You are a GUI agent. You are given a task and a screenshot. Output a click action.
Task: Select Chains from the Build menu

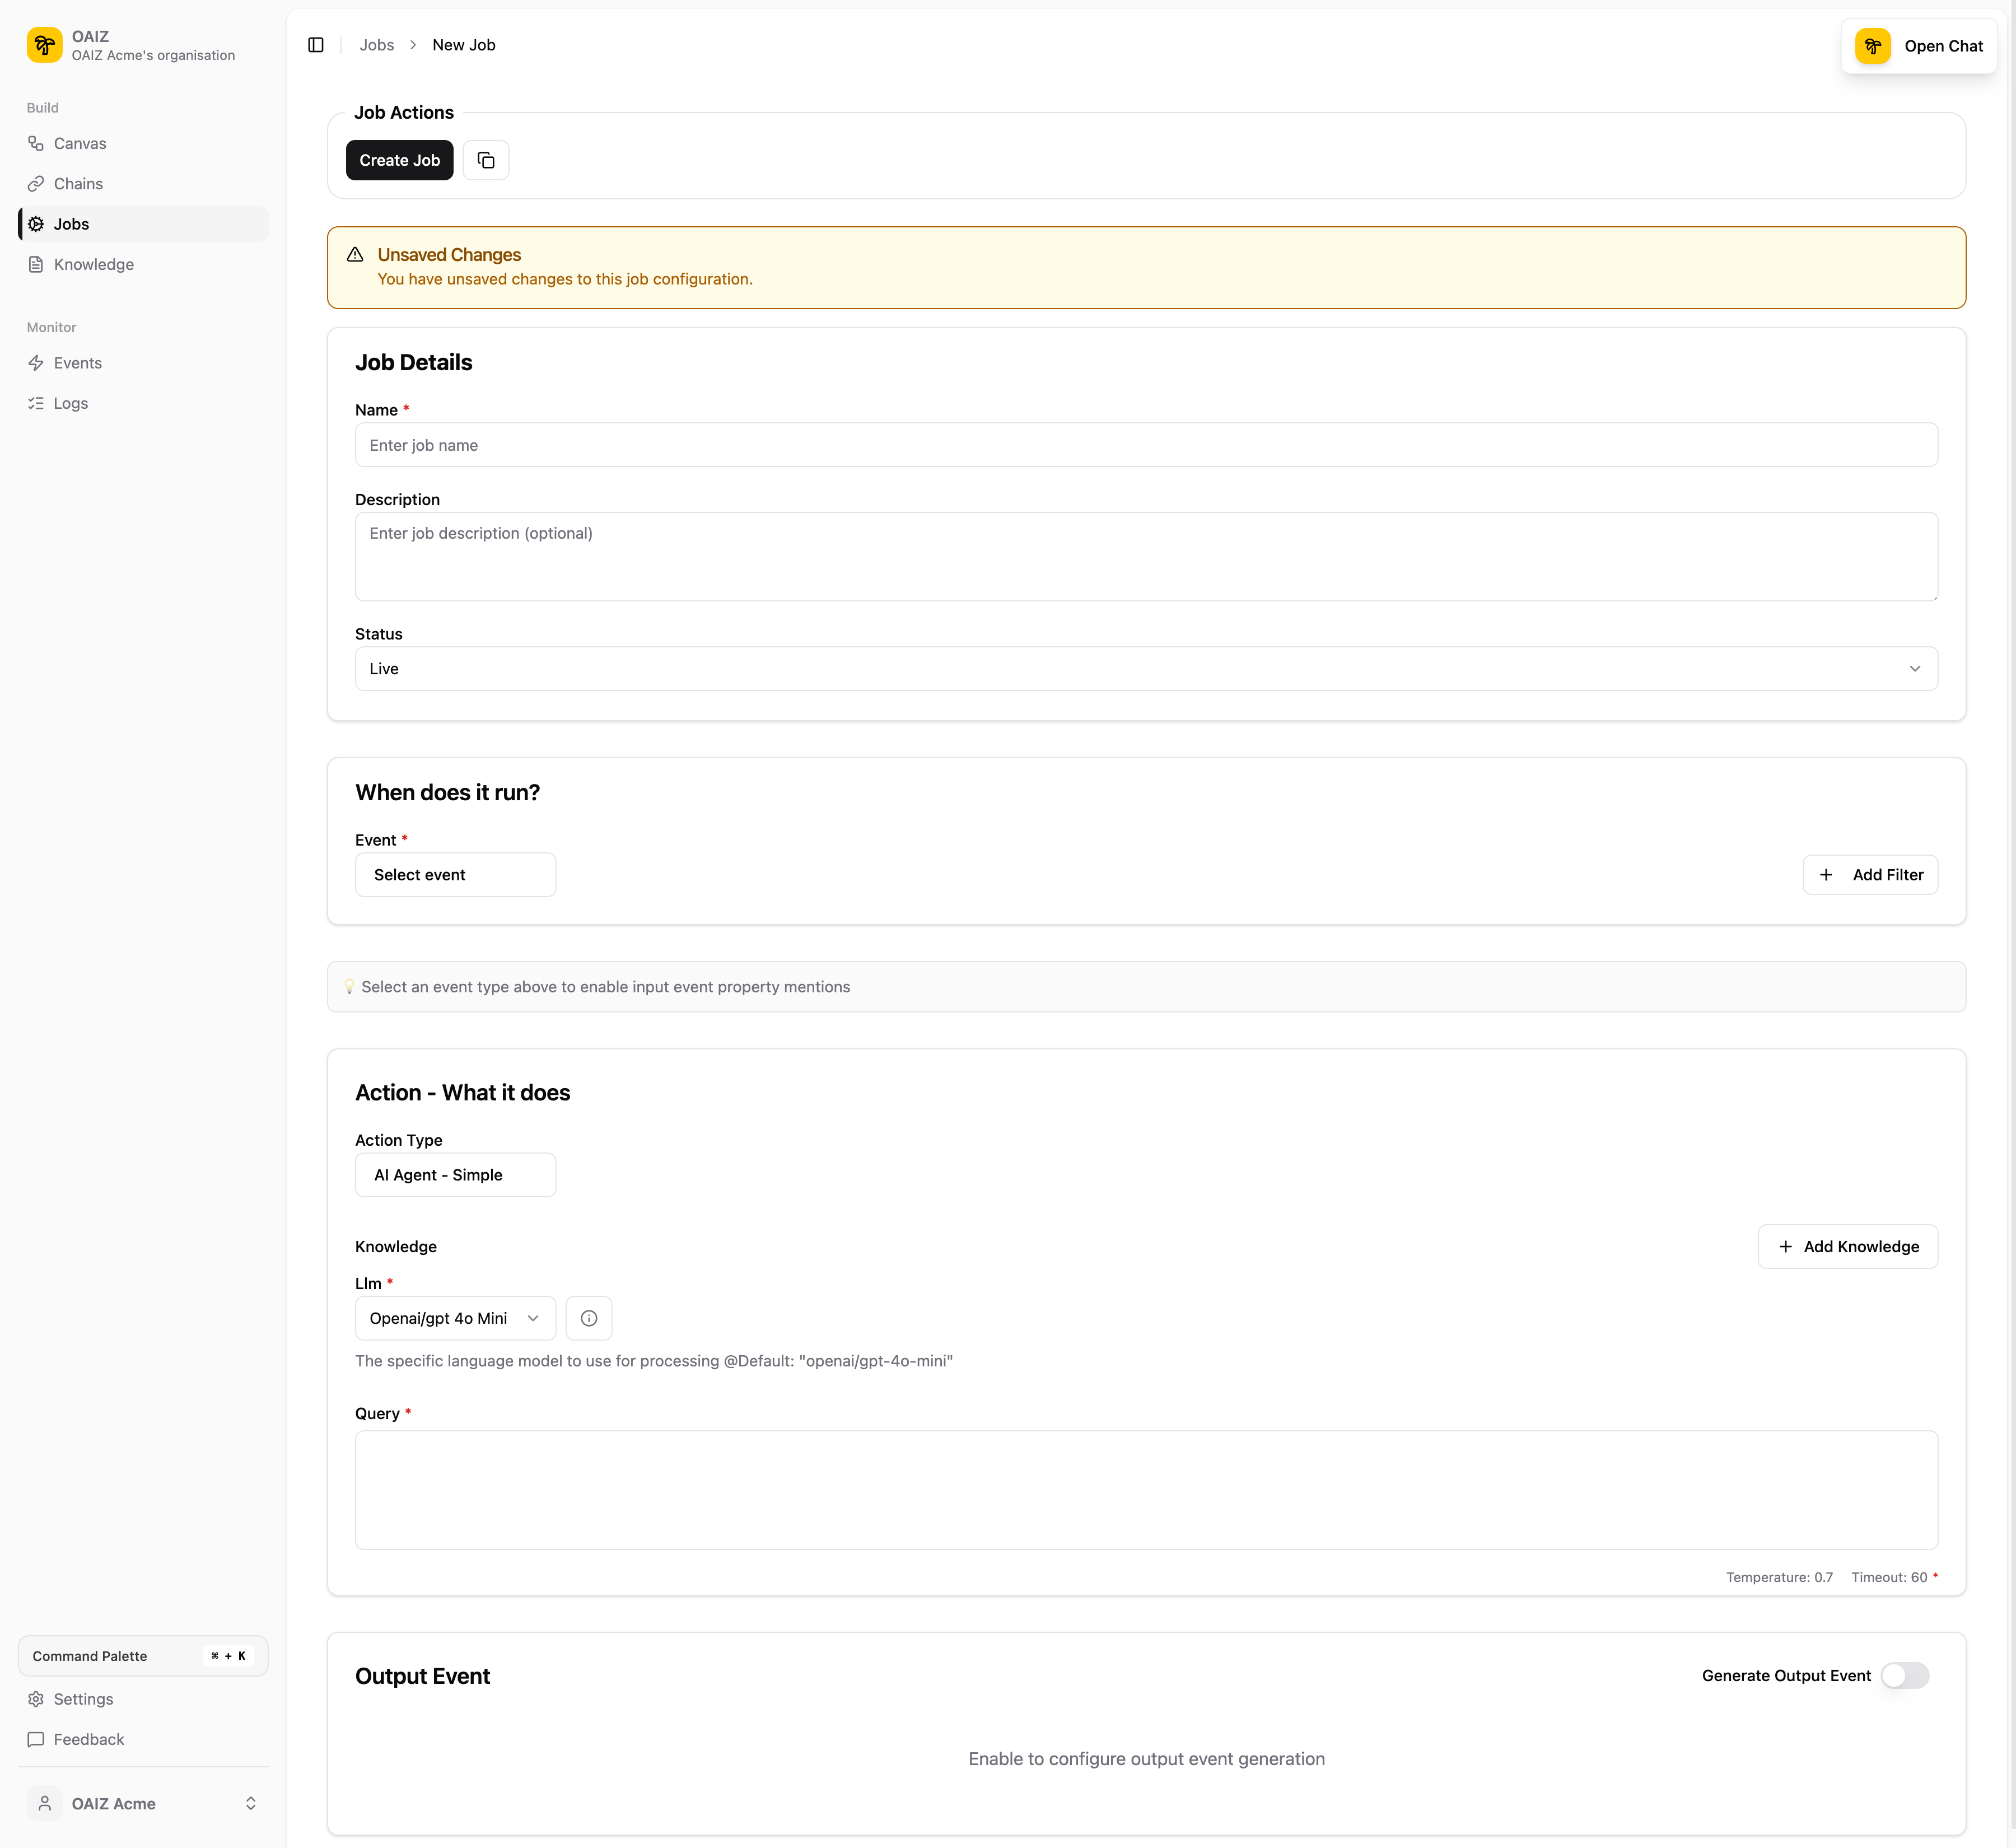click(78, 183)
